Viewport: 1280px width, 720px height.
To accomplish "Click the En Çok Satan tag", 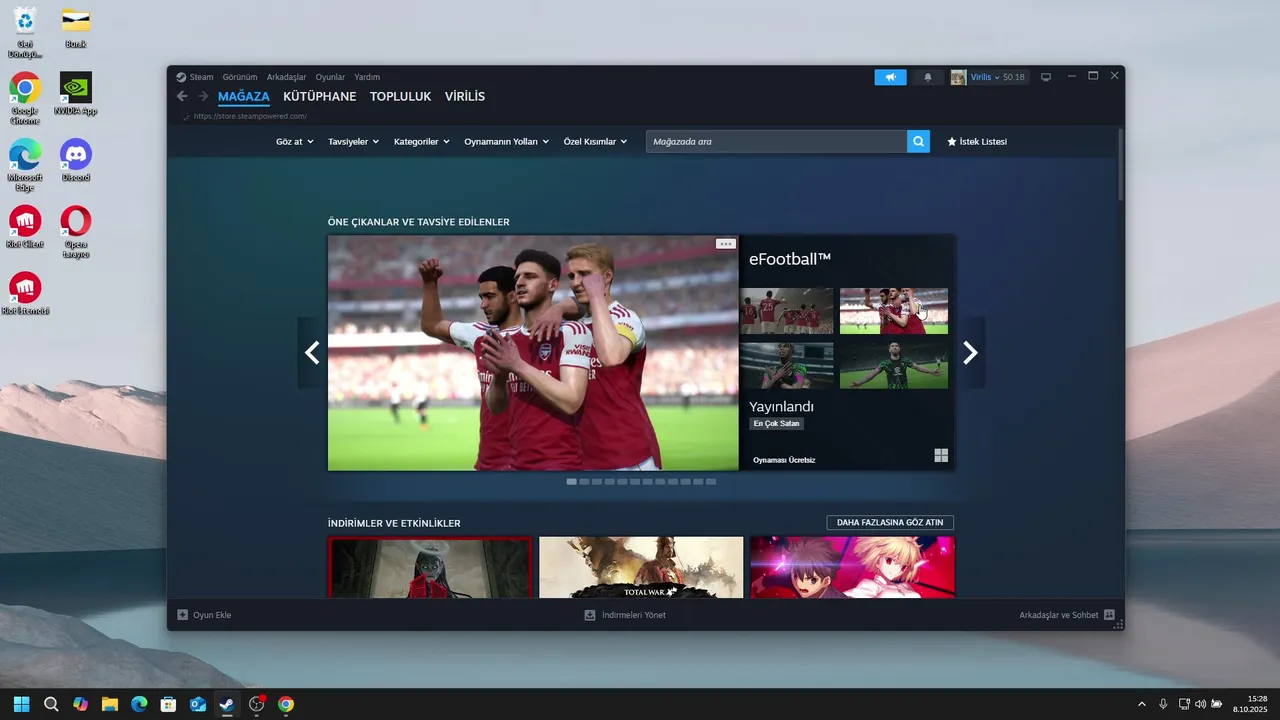I will coord(777,423).
